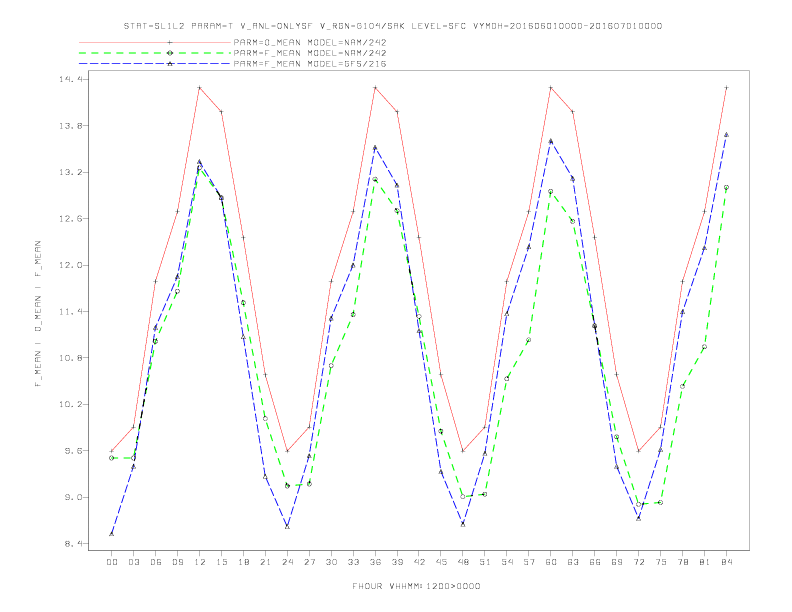Click blue triangle data point at hour 00
Image resolution: width=792 pixels, height=612 pixels.
112,534
